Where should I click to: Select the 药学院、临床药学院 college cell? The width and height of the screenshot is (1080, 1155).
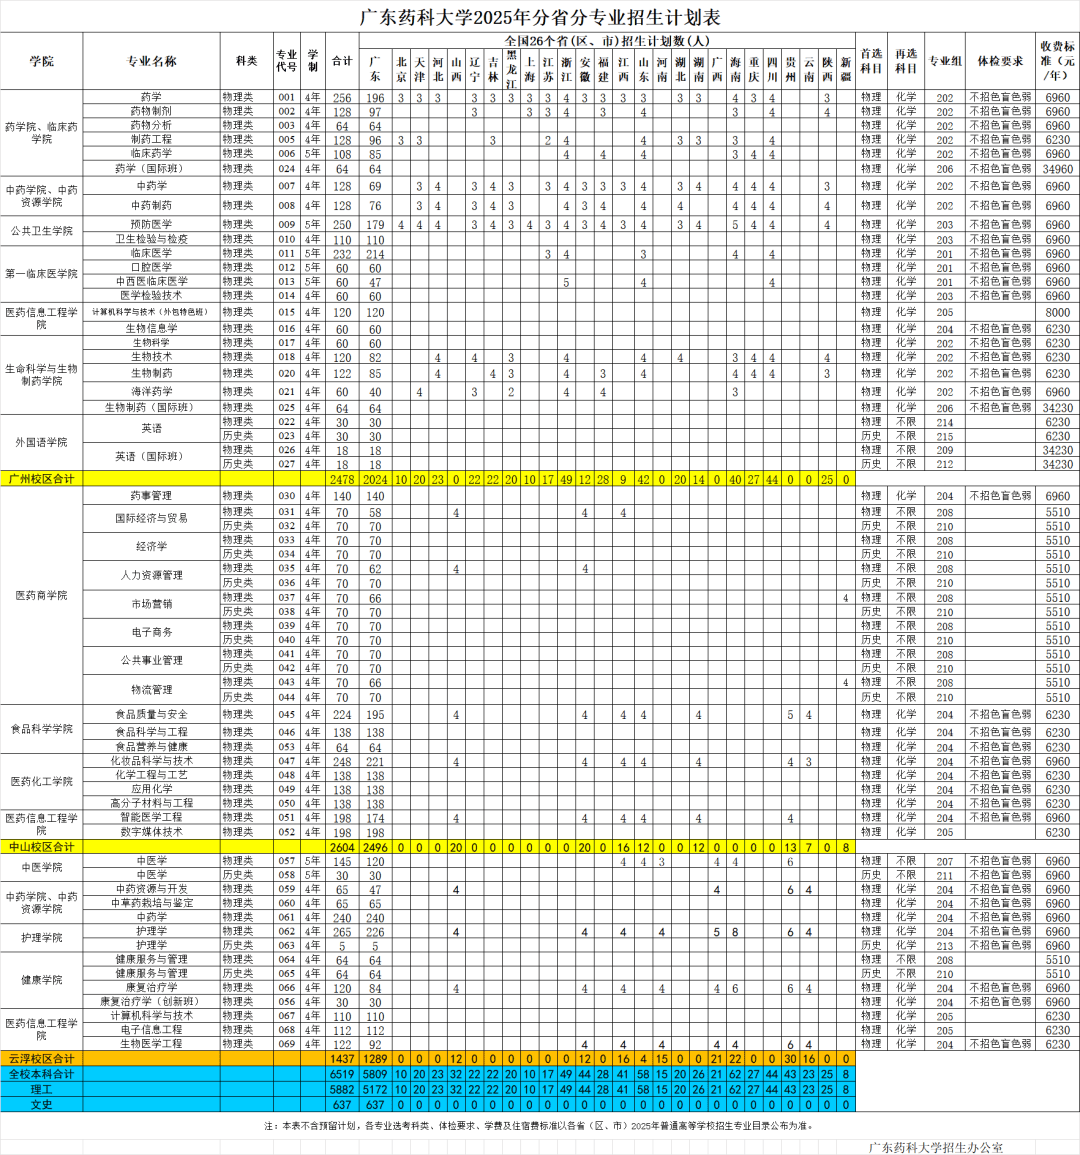[42, 133]
